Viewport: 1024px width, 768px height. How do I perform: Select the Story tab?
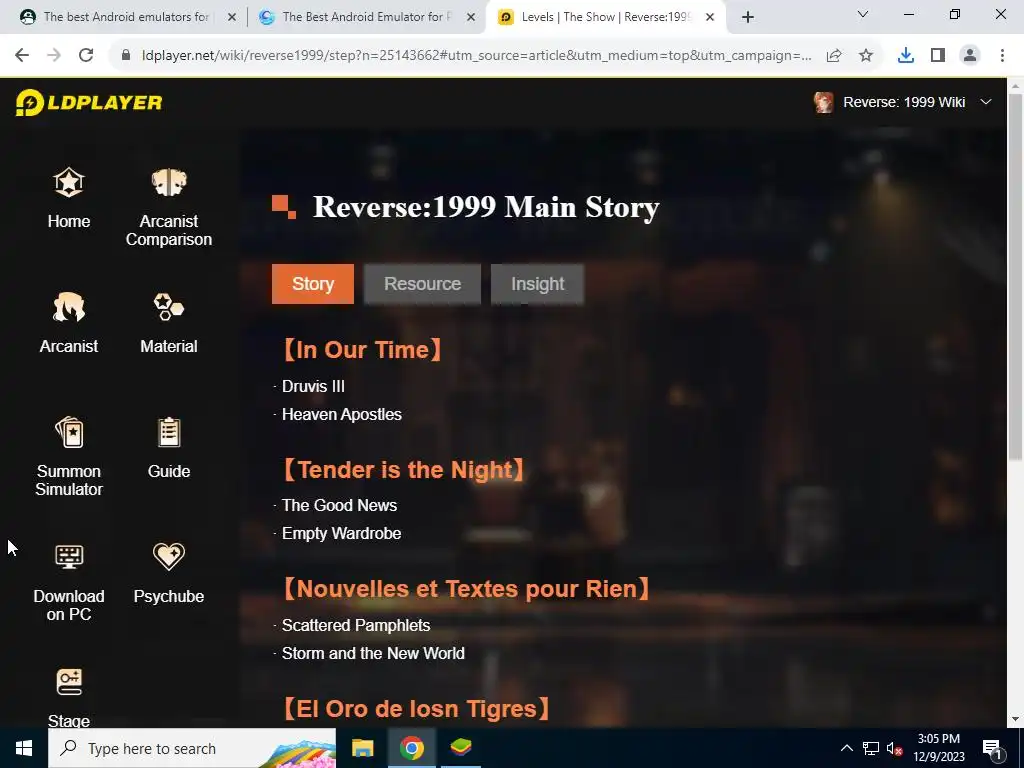click(x=313, y=284)
